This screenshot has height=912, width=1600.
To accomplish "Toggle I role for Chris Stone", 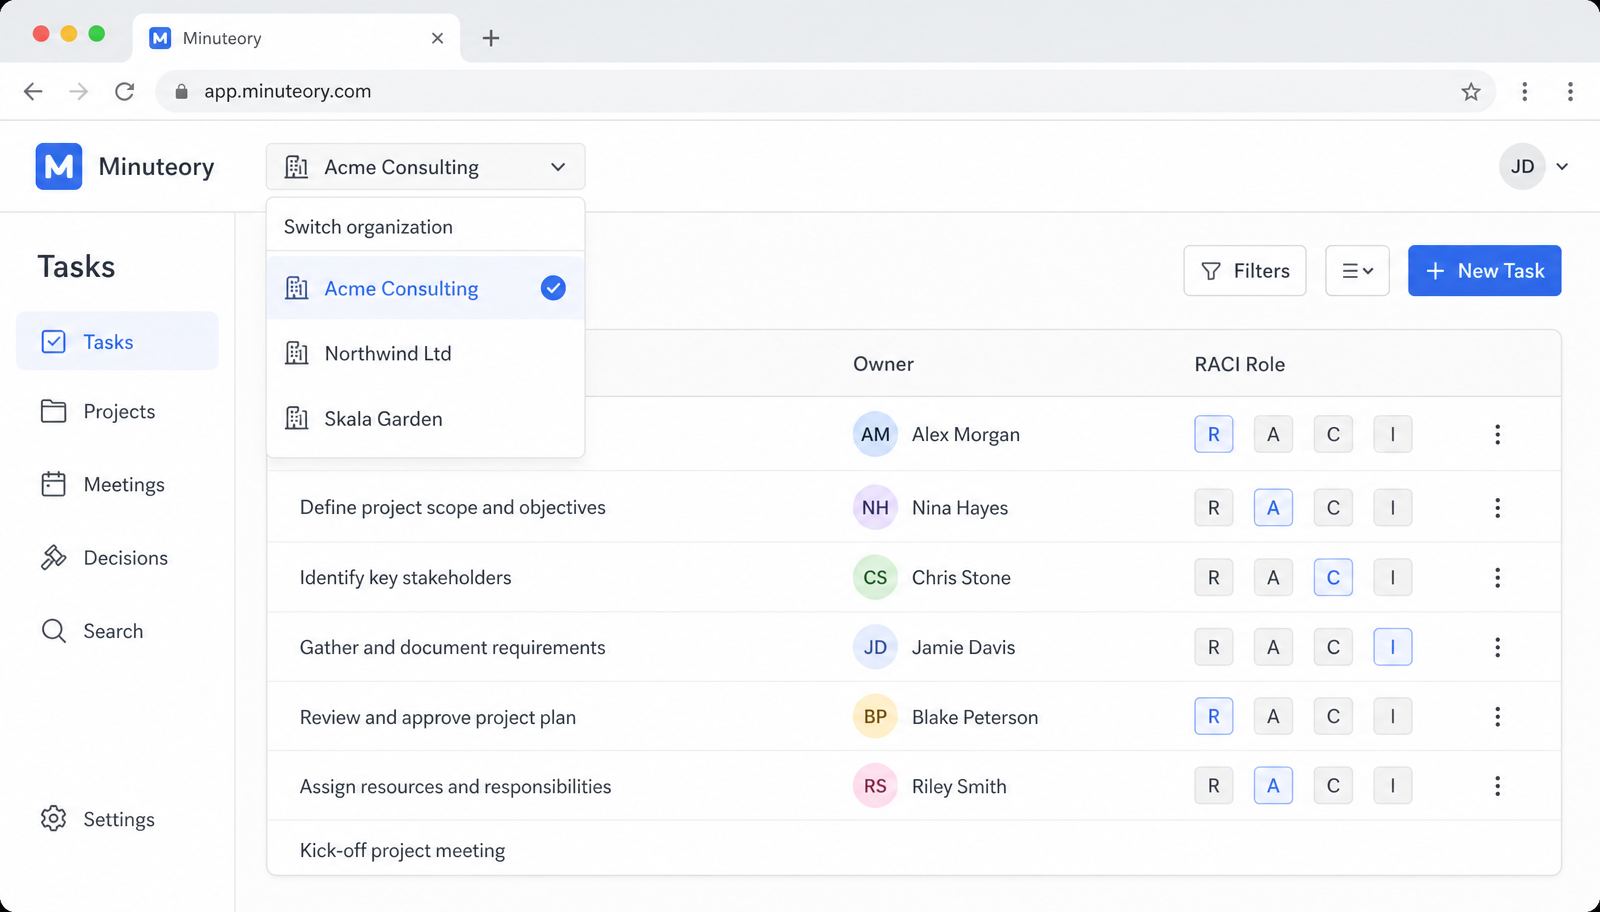I will (x=1392, y=577).
